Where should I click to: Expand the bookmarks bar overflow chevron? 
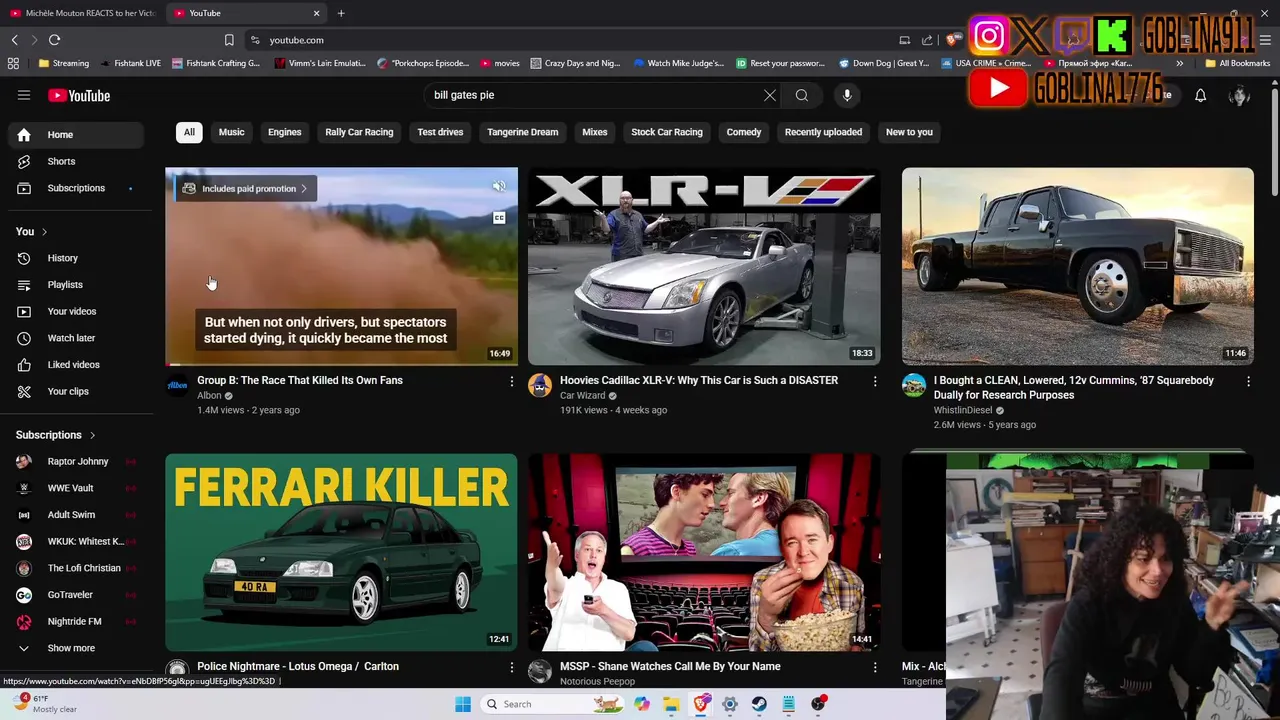pyautogui.click(x=1179, y=63)
